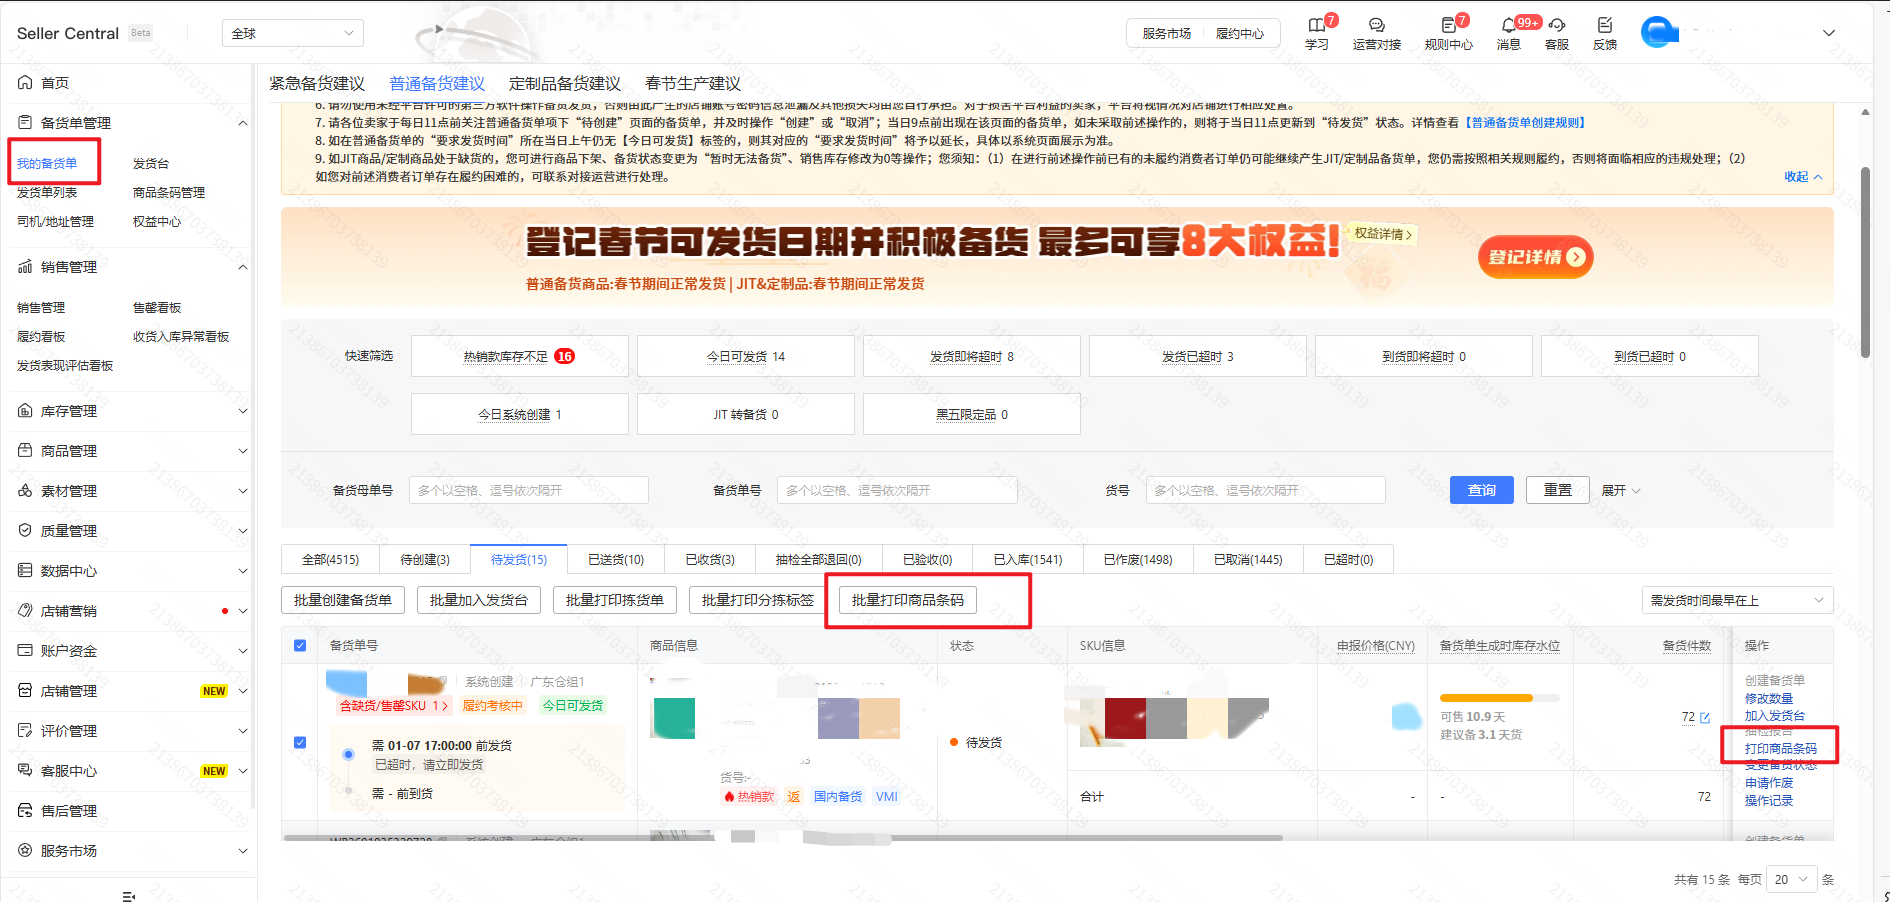The height and width of the screenshot is (902, 1890).
Task: Open the 全球 region dropdown
Action: [x=293, y=33]
